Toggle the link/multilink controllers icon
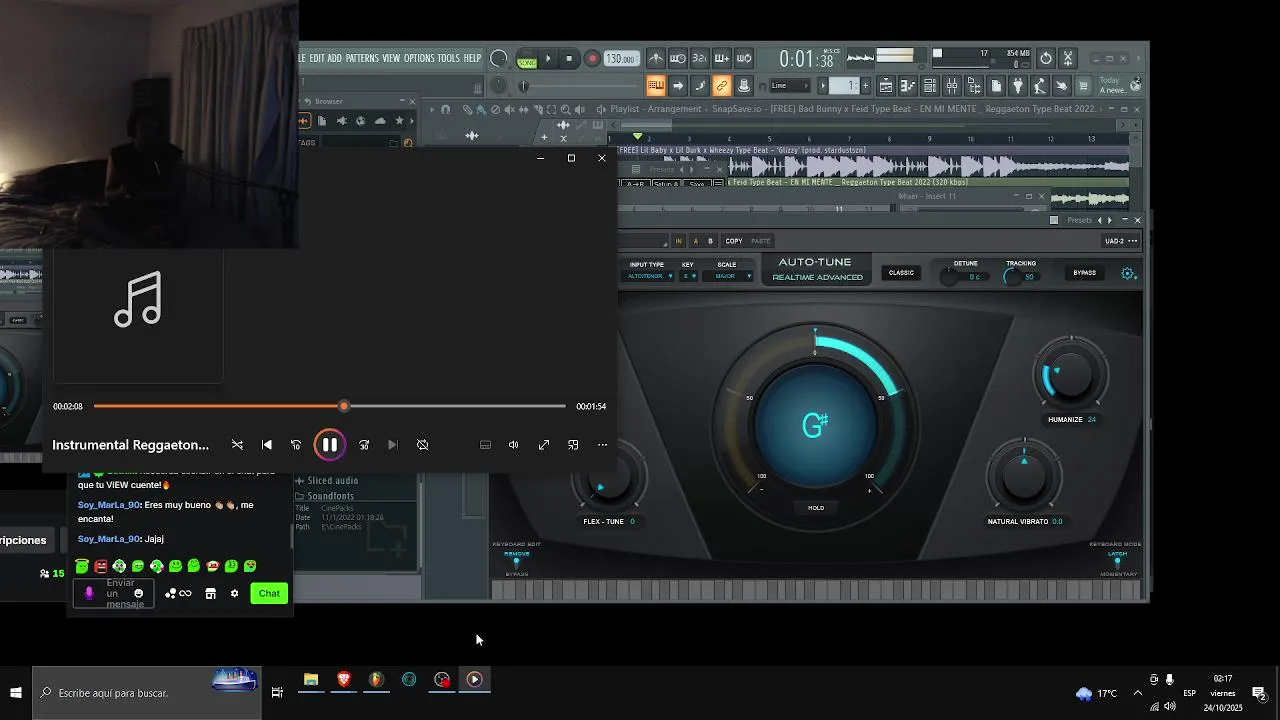The image size is (1280, 720). [x=721, y=86]
